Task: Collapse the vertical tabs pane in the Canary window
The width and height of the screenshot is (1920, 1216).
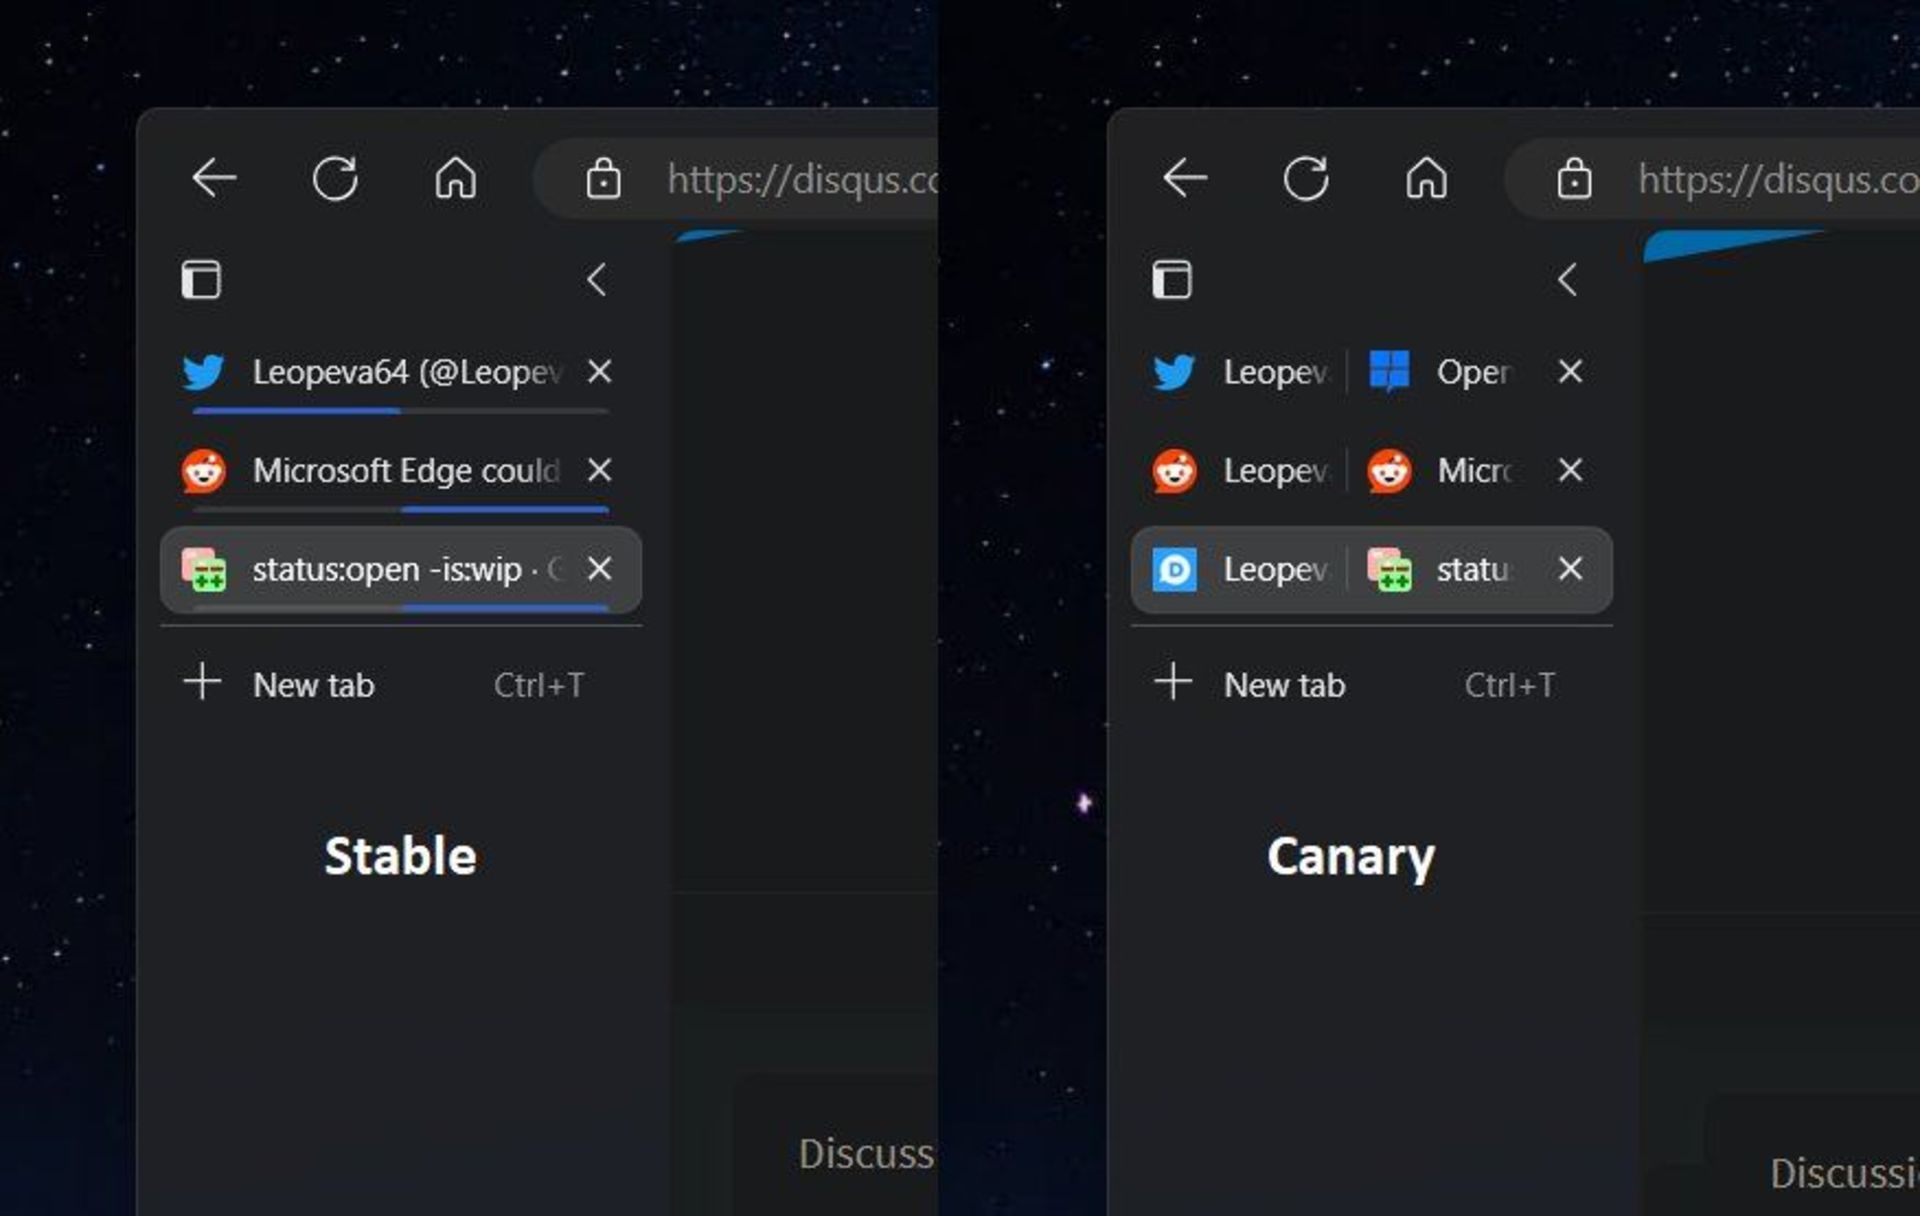Action: pos(1568,280)
